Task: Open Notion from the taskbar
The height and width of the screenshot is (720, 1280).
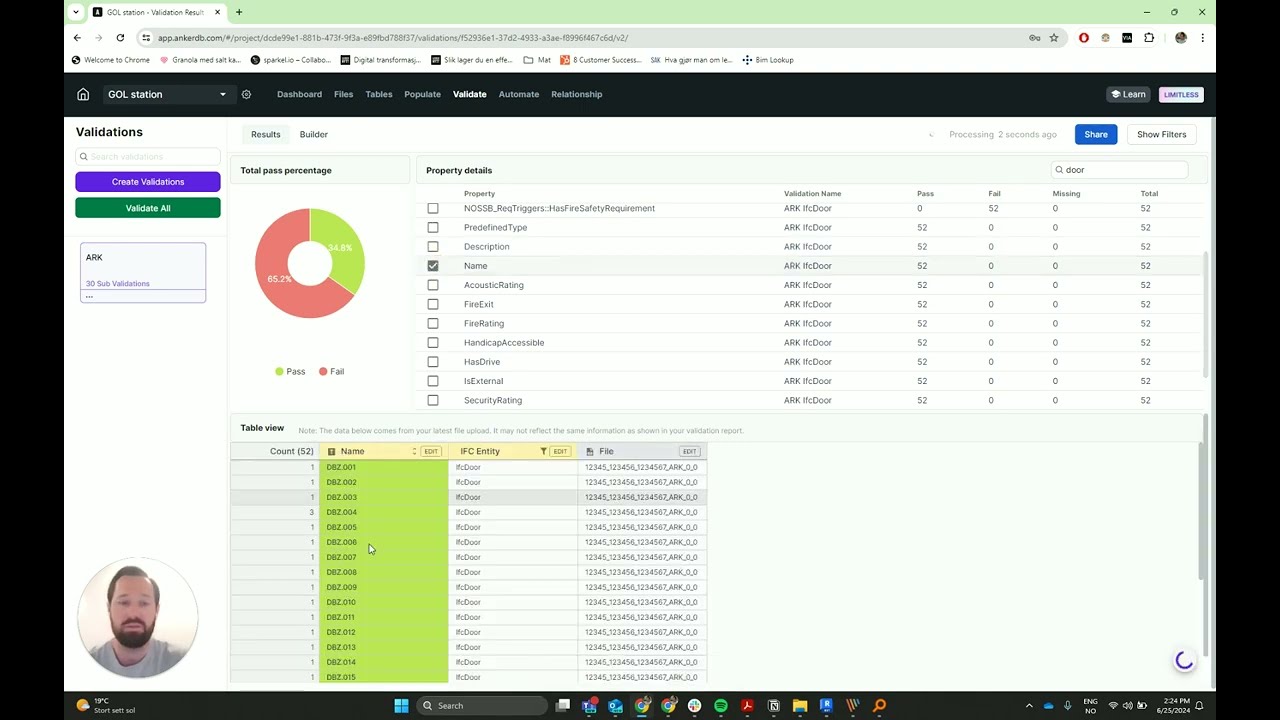Action: (x=773, y=705)
